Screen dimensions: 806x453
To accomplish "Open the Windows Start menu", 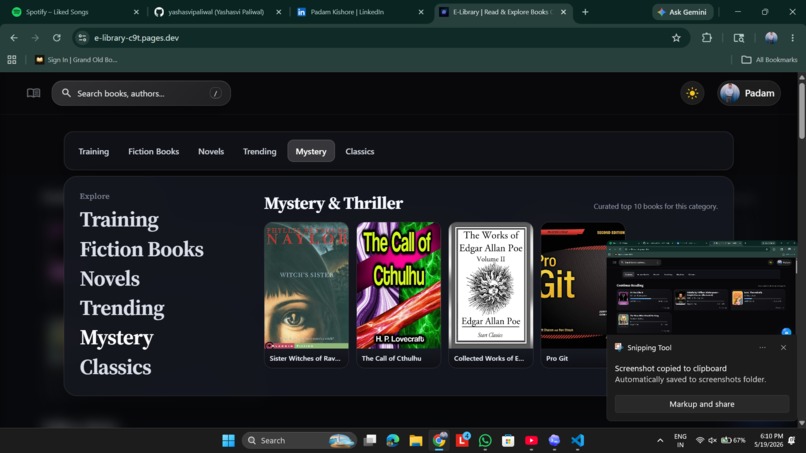I will [x=228, y=441].
